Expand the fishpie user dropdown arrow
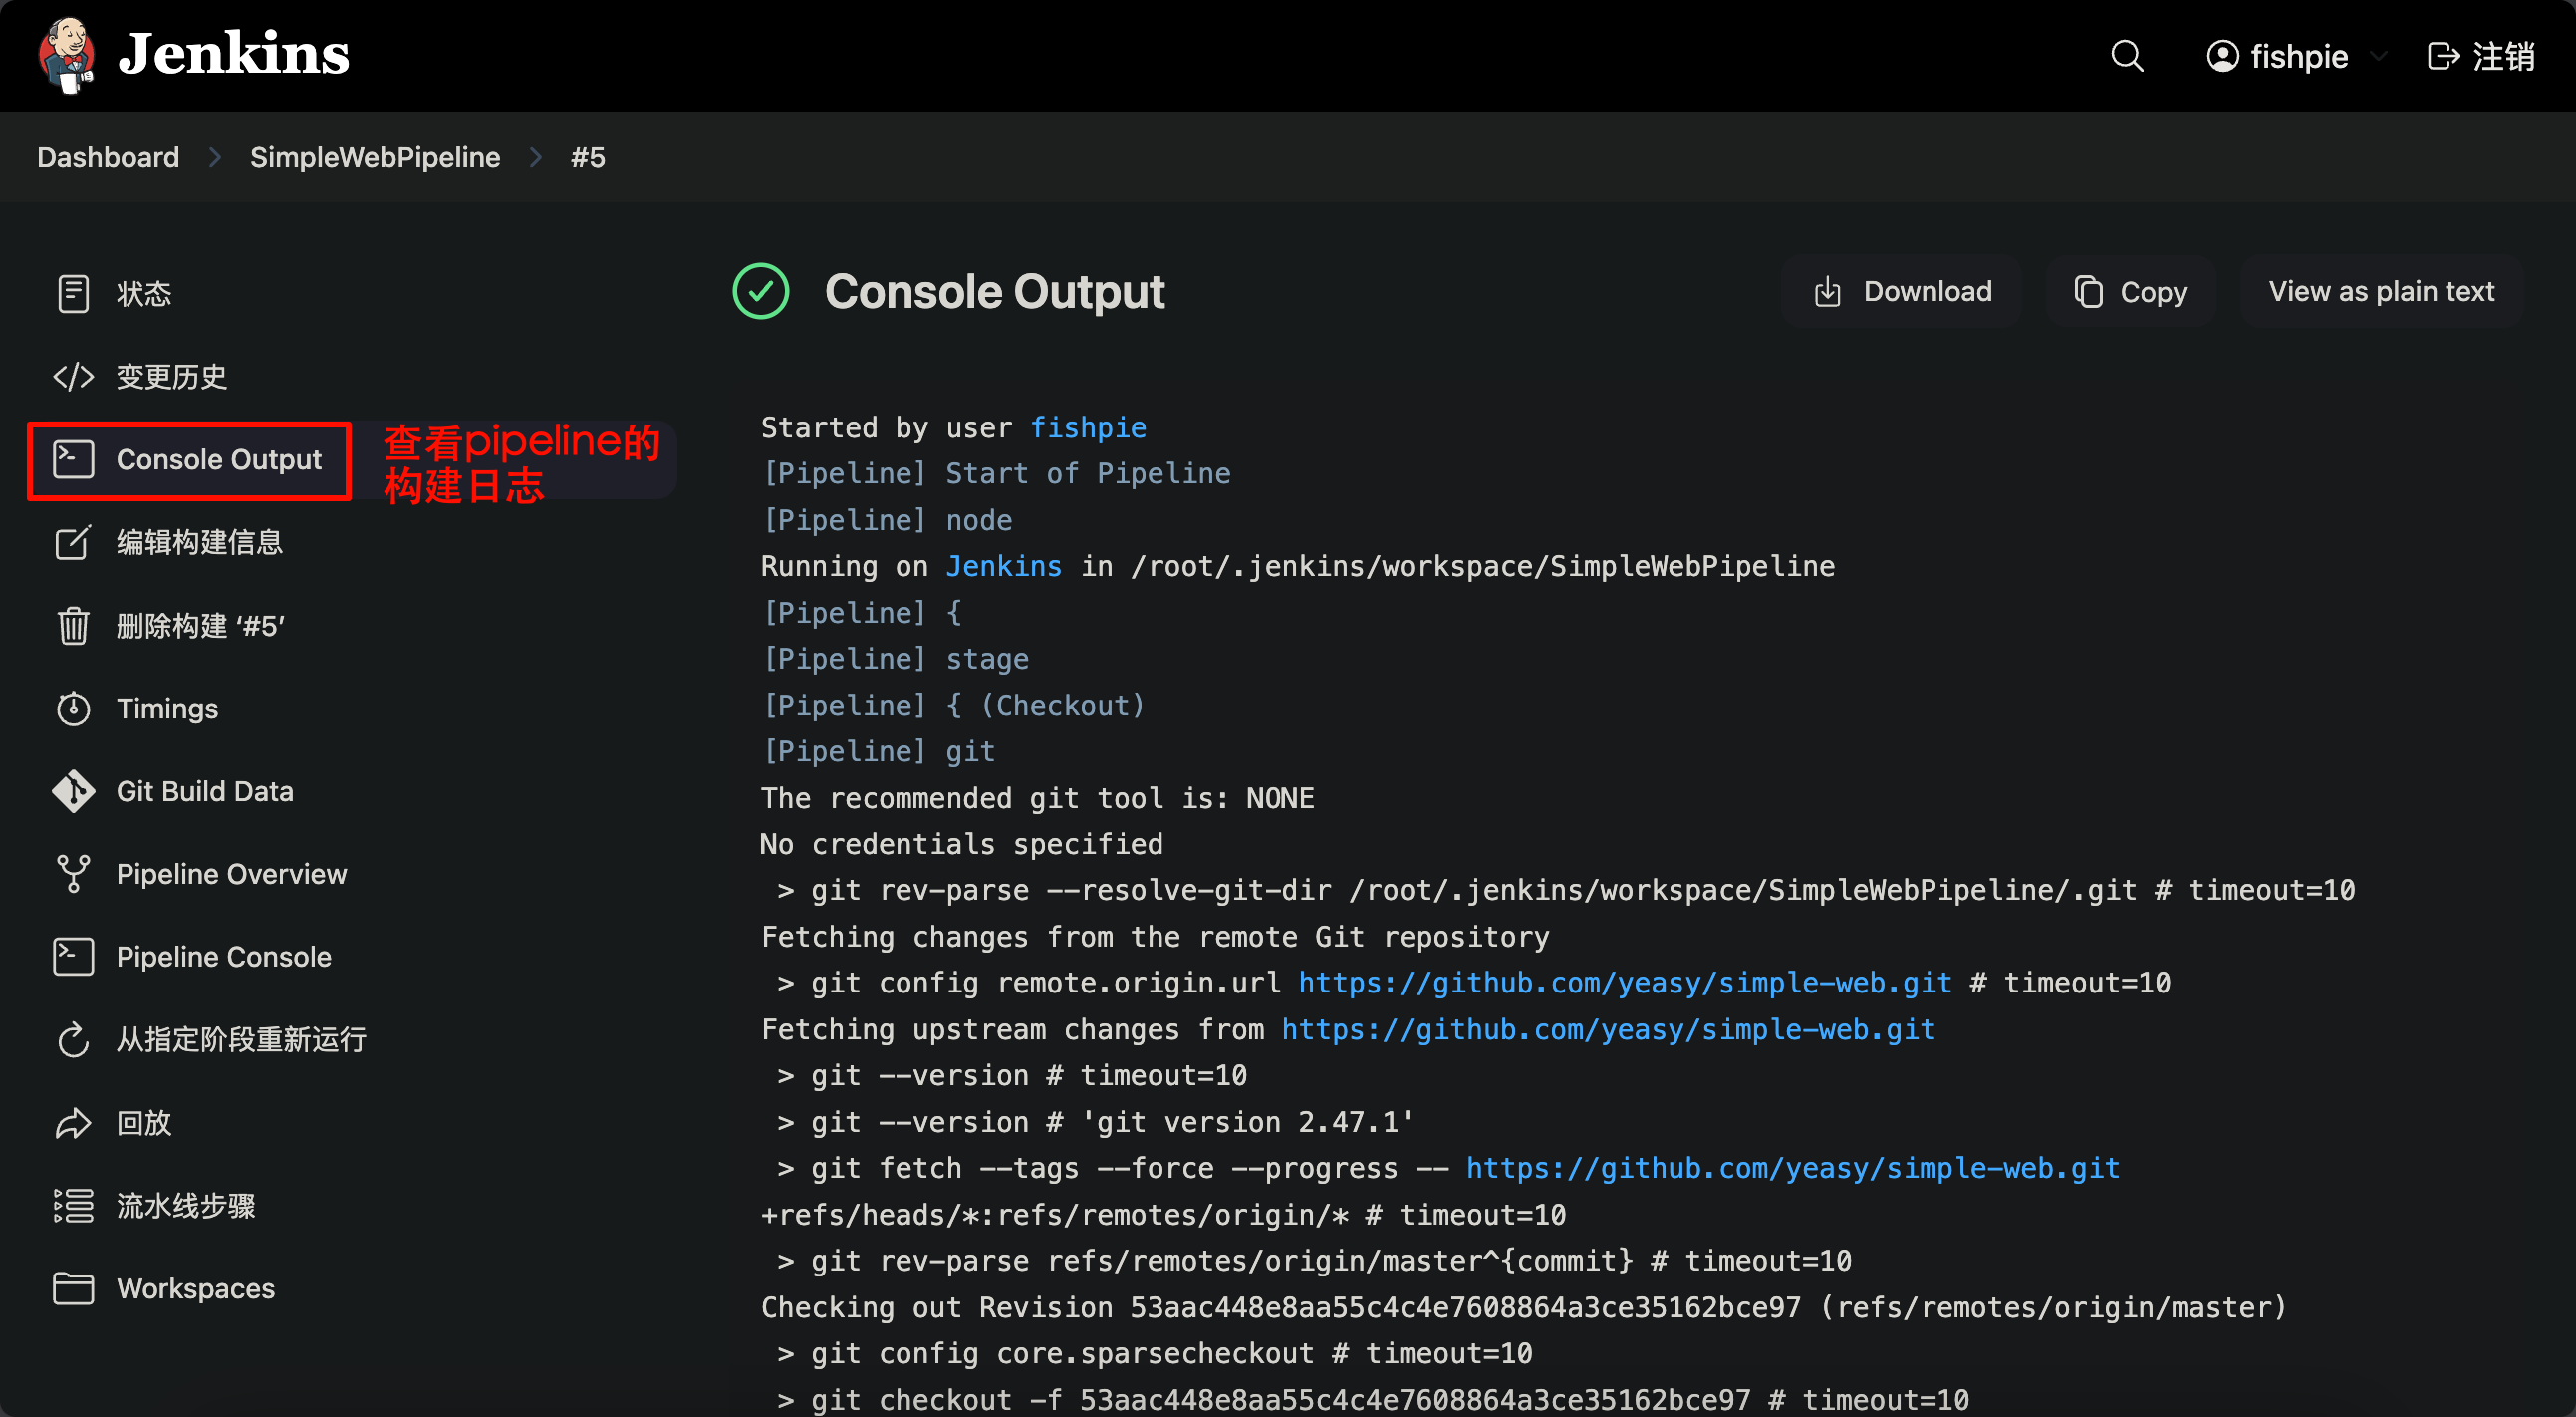2576x1417 pixels. click(x=2380, y=57)
